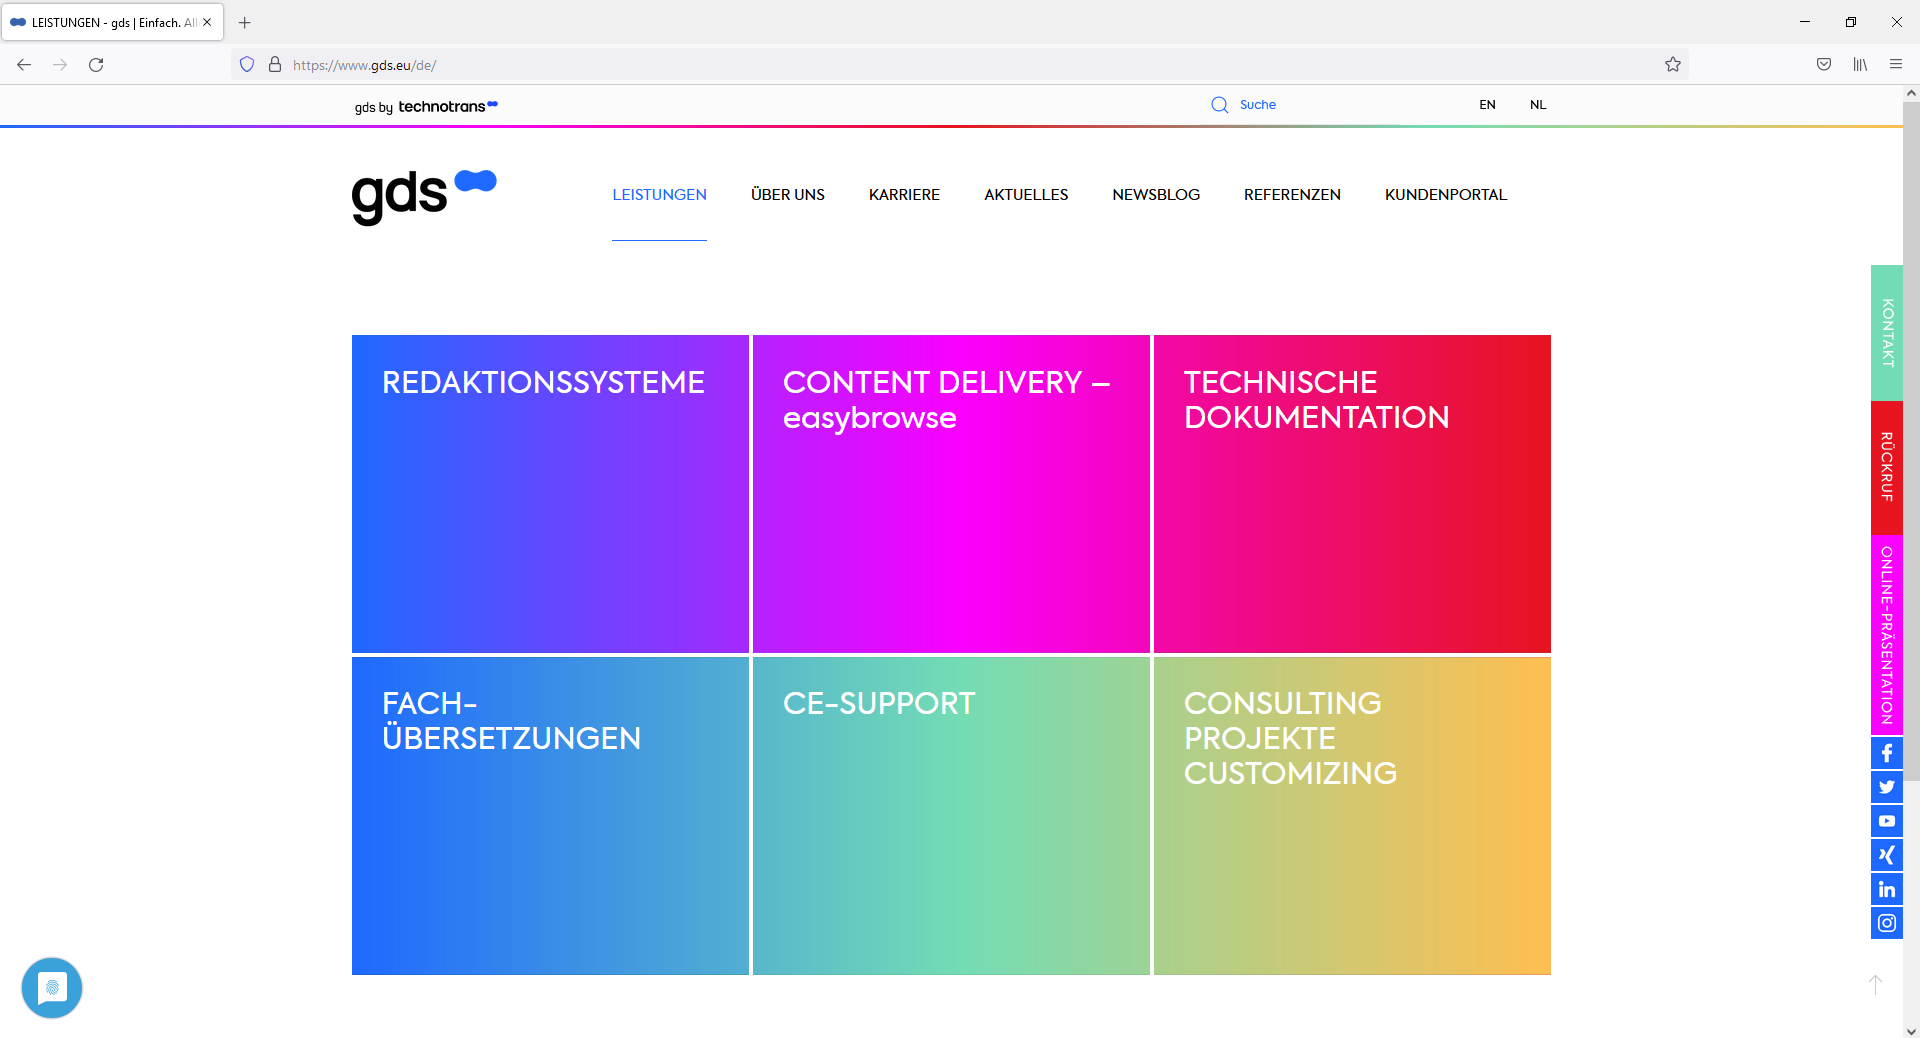Open the tracking protection shield
This screenshot has width=1920, height=1038.
(x=247, y=65)
